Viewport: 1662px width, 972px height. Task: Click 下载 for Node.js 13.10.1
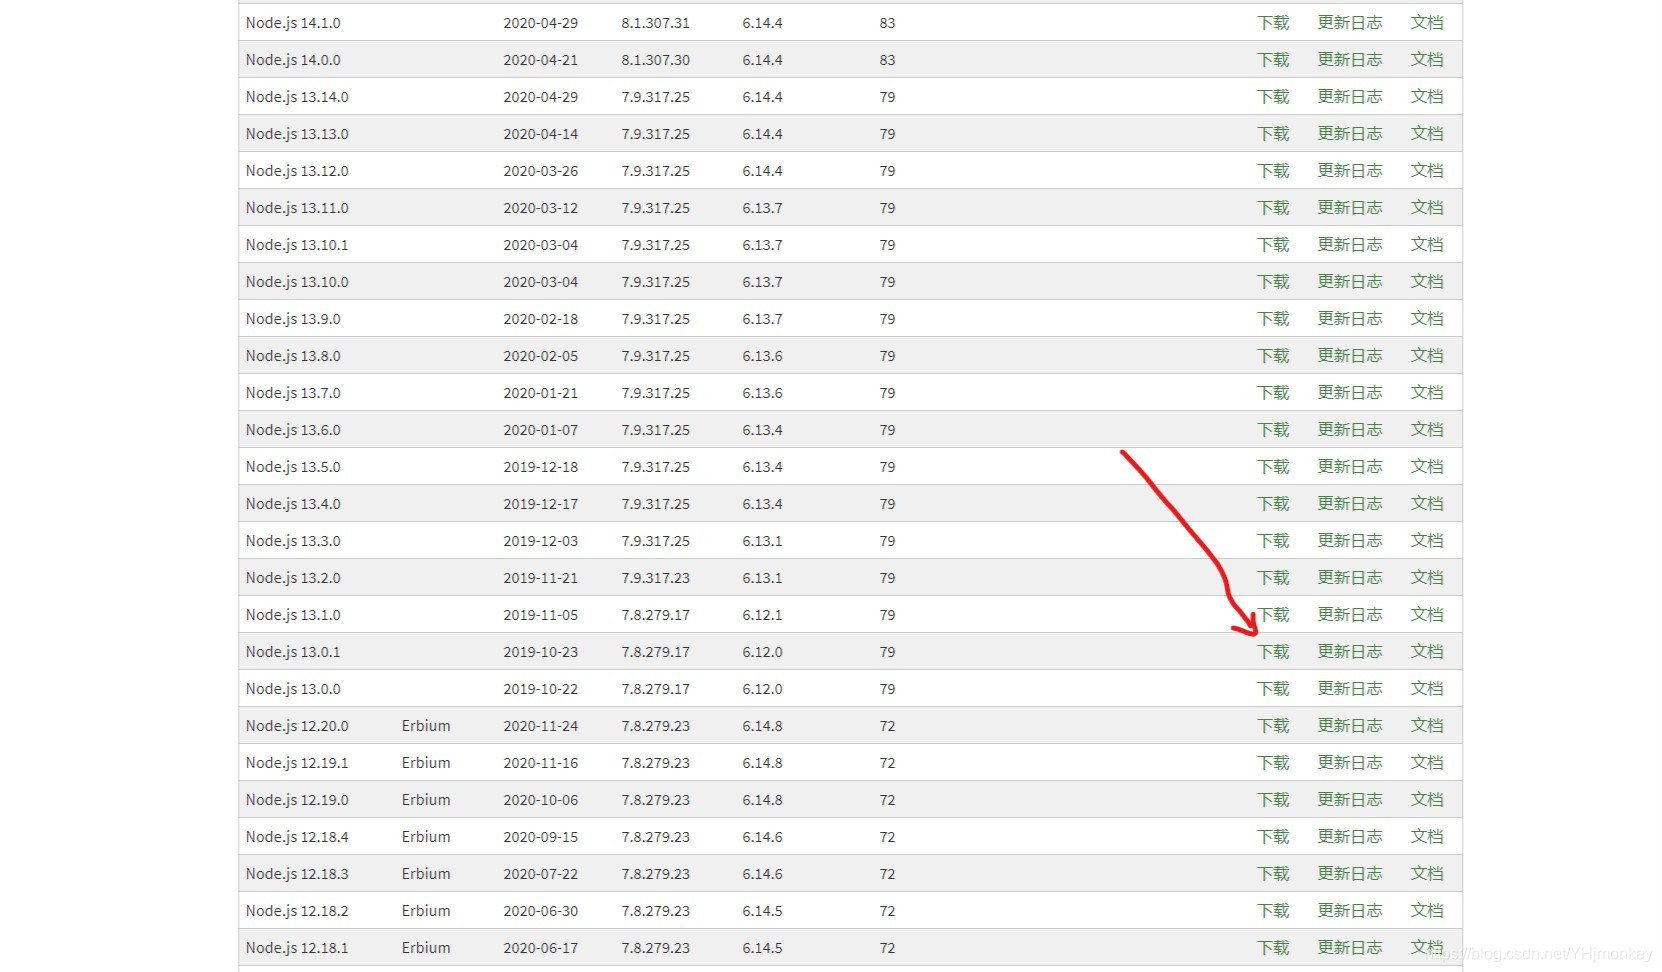click(x=1273, y=245)
